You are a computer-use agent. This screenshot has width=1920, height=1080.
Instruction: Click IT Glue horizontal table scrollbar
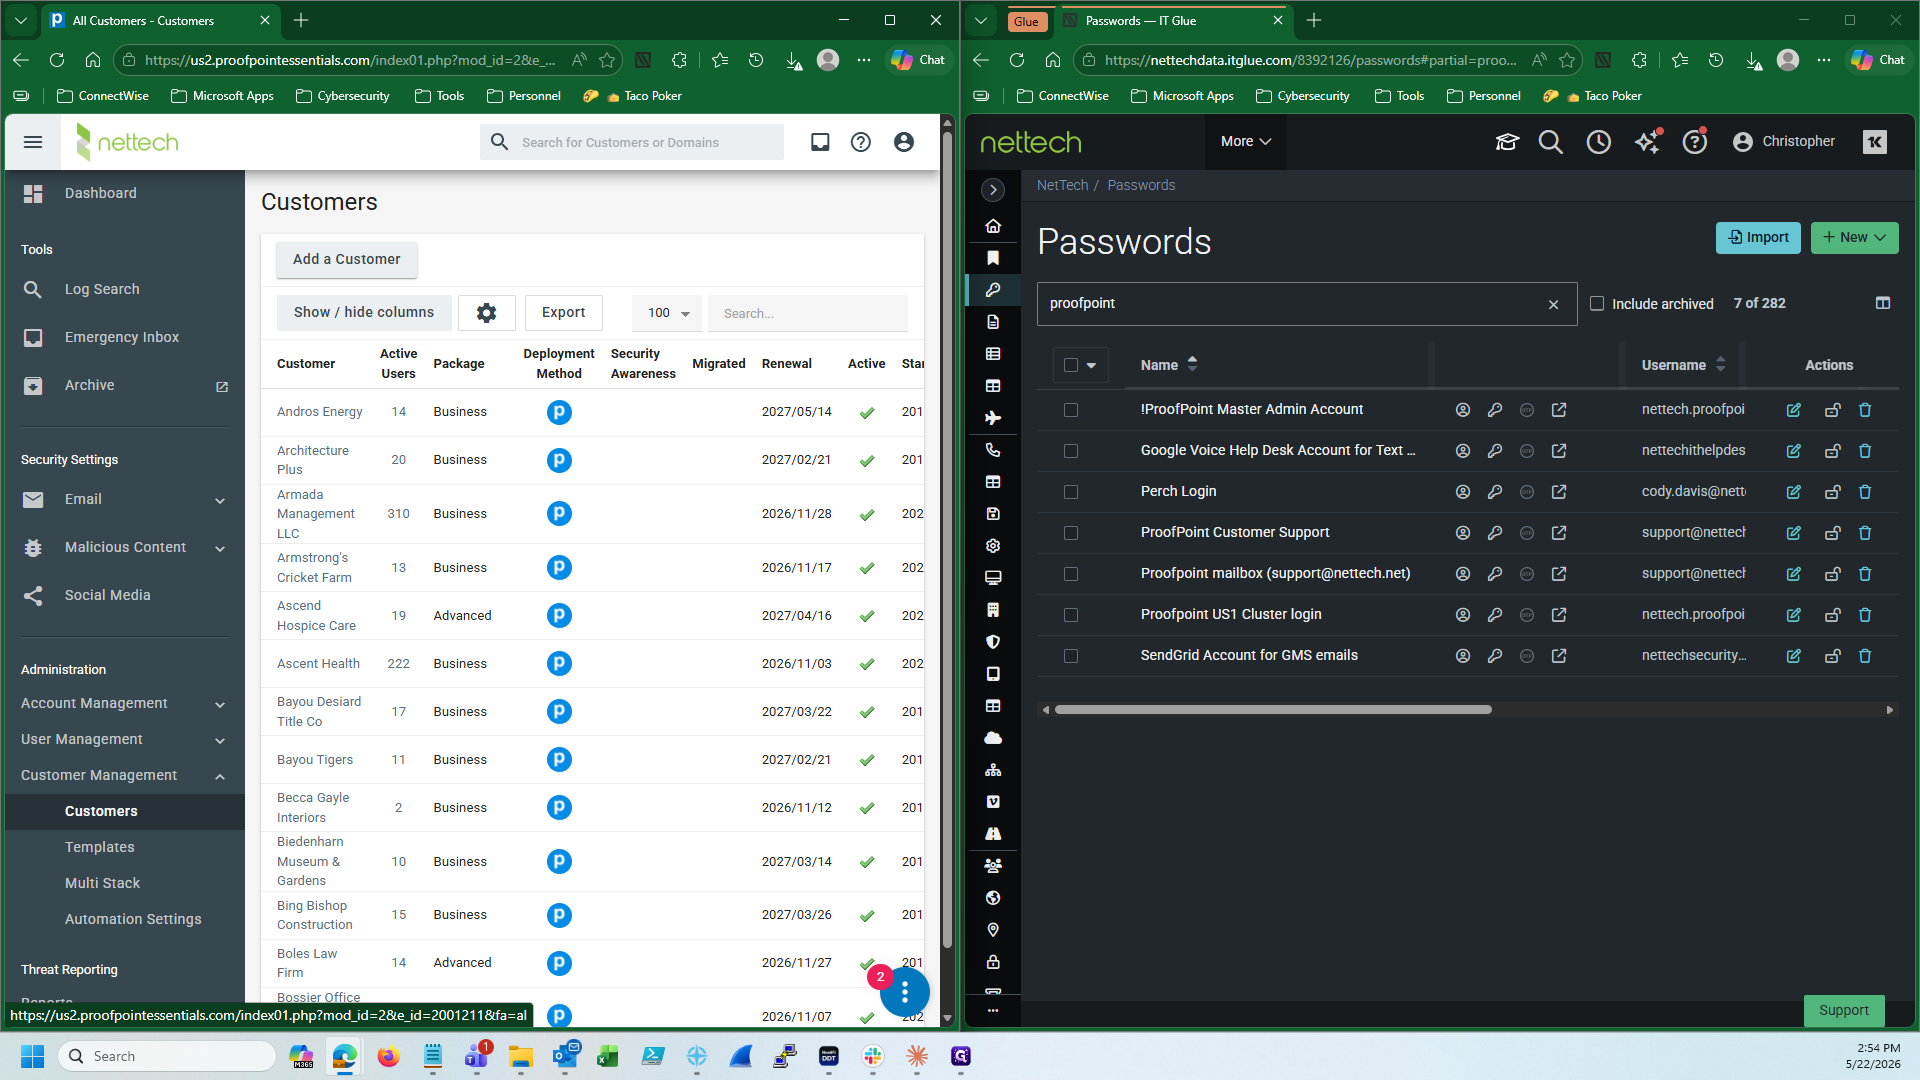1273,710
